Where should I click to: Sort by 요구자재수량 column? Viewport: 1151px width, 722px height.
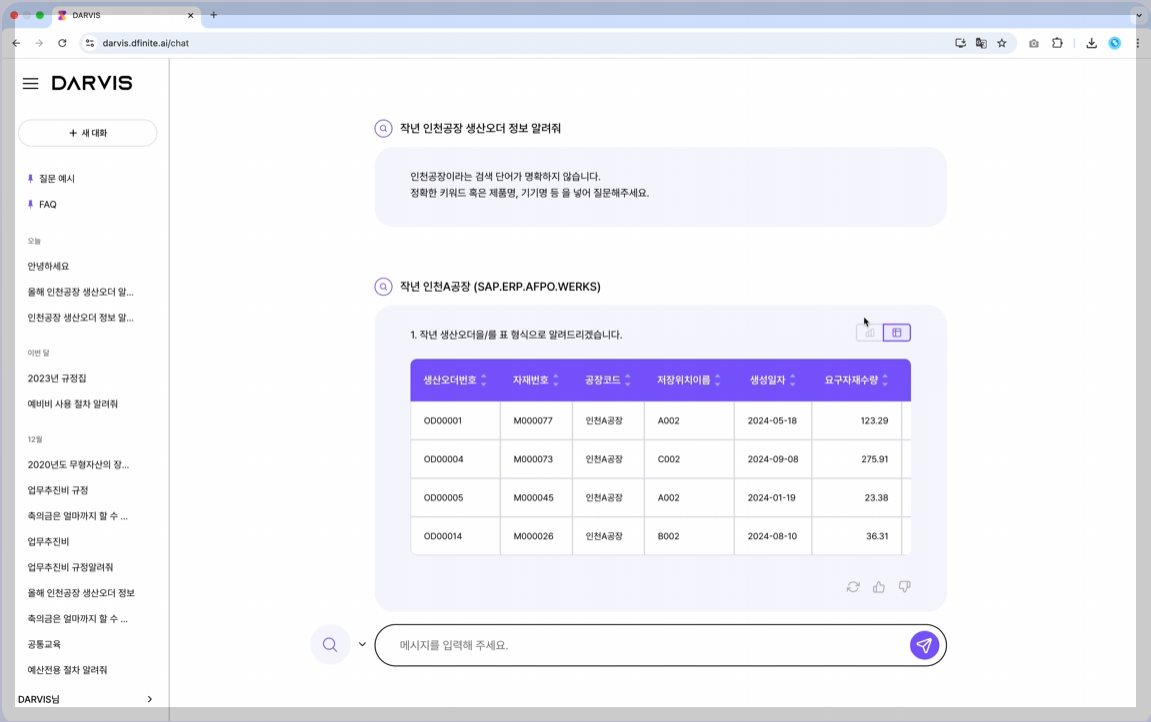click(x=885, y=380)
